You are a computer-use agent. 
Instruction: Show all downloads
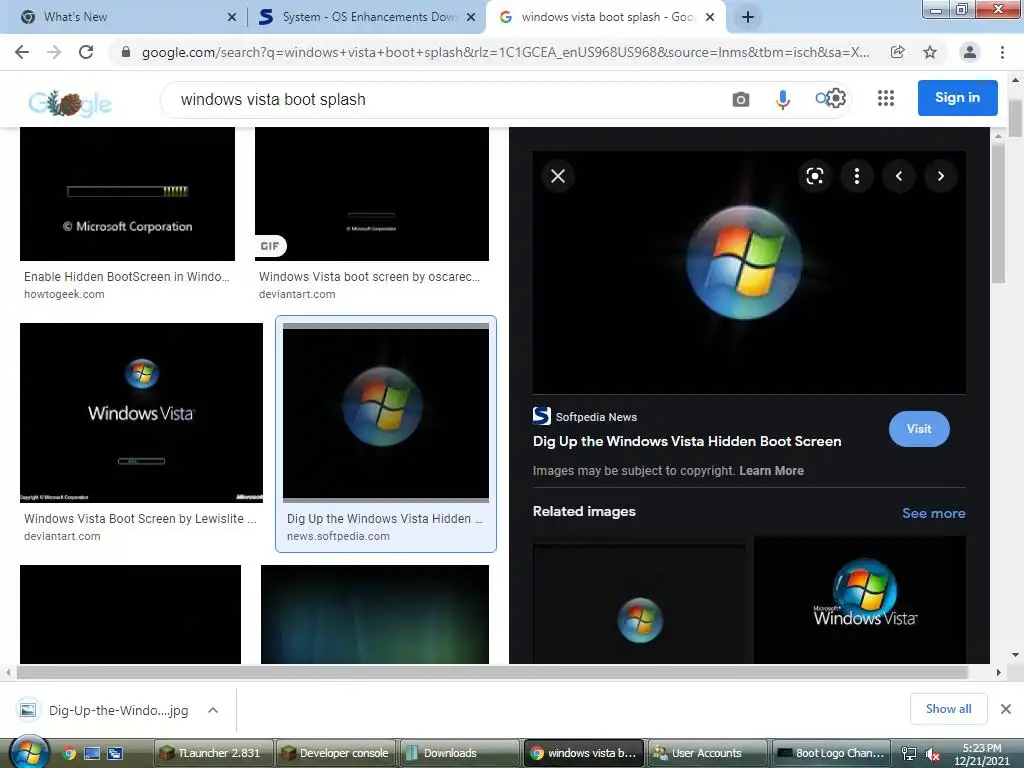point(948,709)
